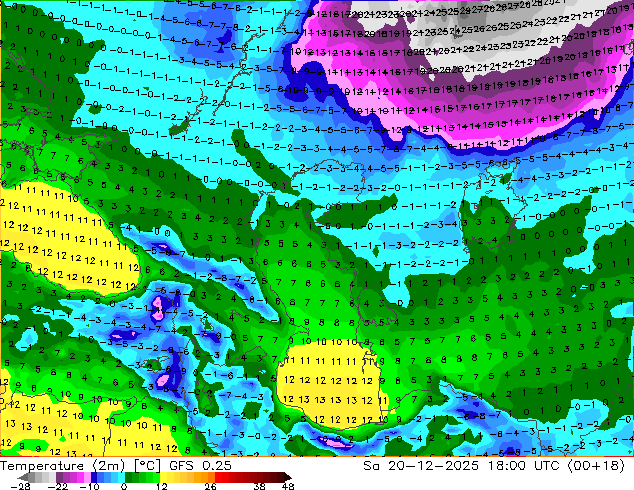
Task: Click the dark maroon arrow at legend's hot end
Action: [287, 477]
